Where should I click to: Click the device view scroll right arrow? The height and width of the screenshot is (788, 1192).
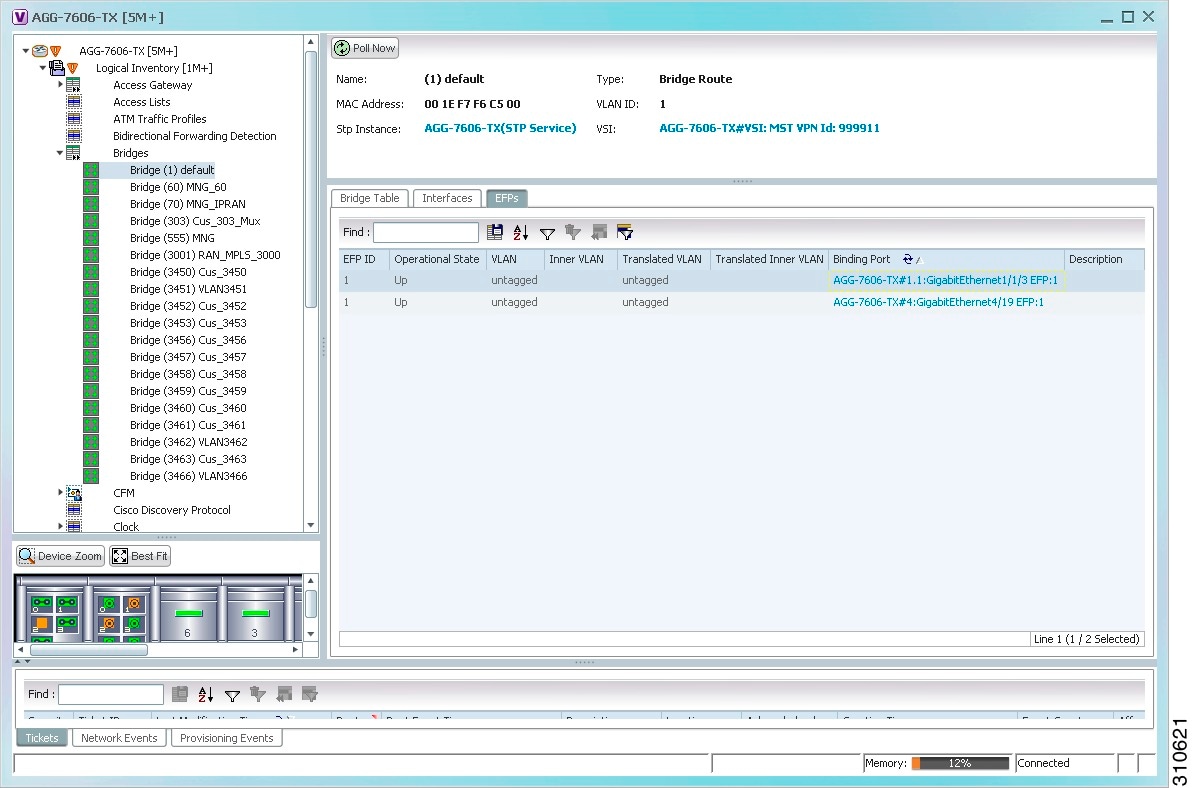(x=295, y=650)
